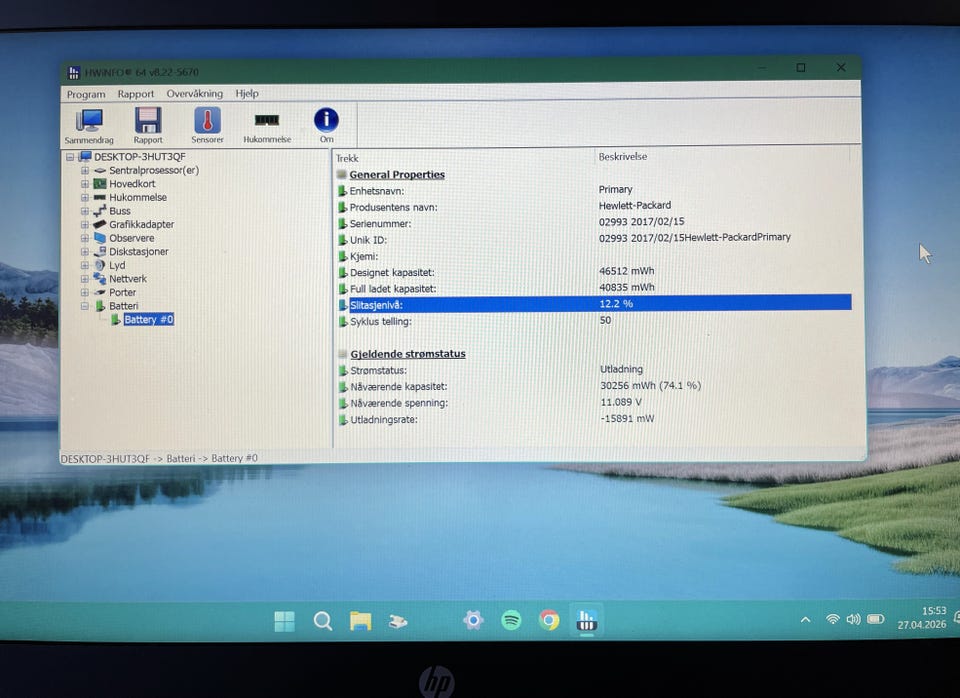Screen dimensions: 960x698
Task: Select the Gjeldende strømstatus heading
Action: (x=408, y=354)
